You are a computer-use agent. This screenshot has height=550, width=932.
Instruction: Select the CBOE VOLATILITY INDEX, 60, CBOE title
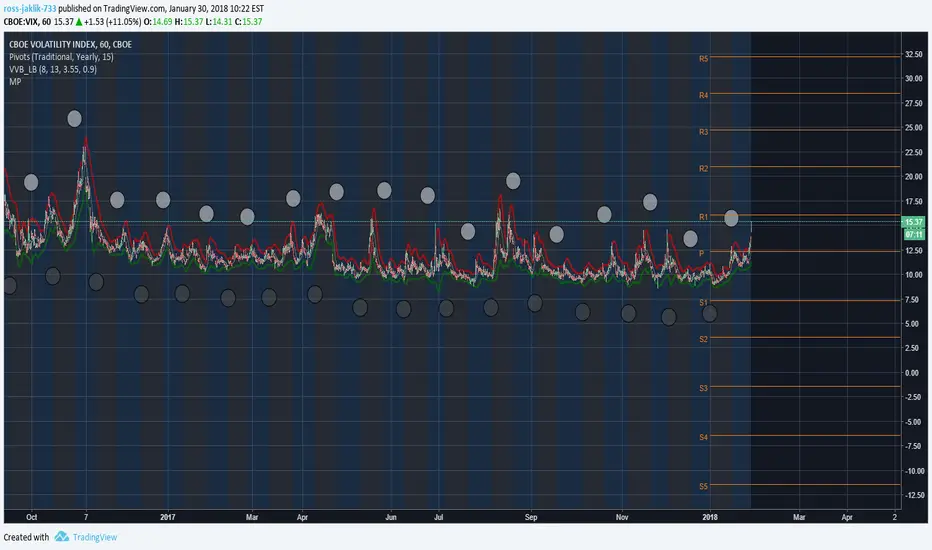point(70,44)
